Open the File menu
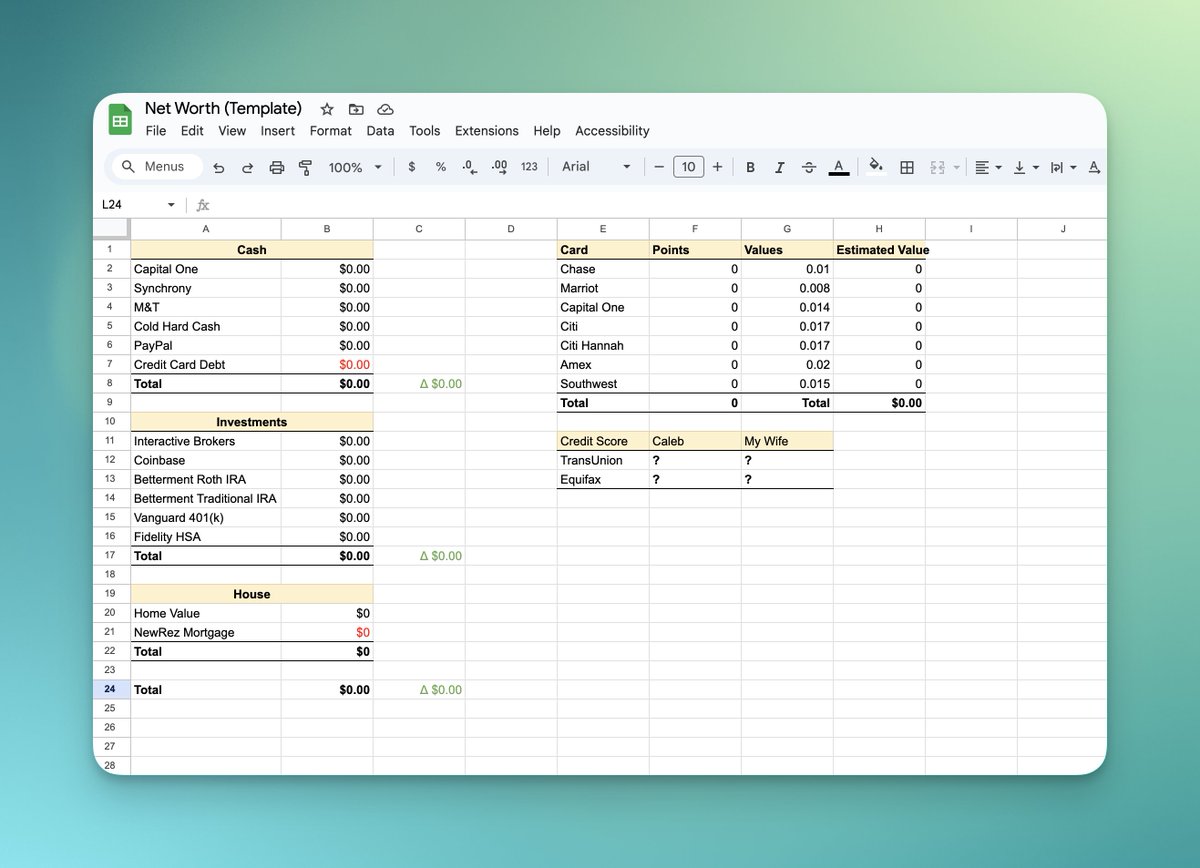Image resolution: width=1200 pixels, height=868 pixels. tap(156, 131)
